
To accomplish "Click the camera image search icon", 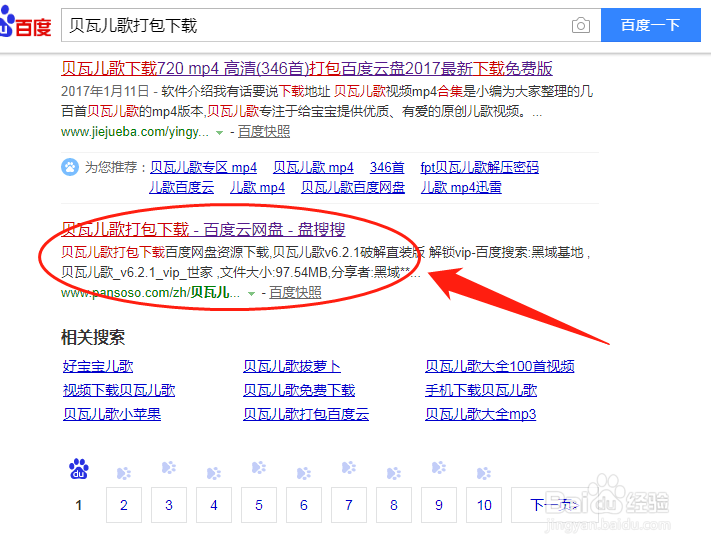I will tap(581, 25).
